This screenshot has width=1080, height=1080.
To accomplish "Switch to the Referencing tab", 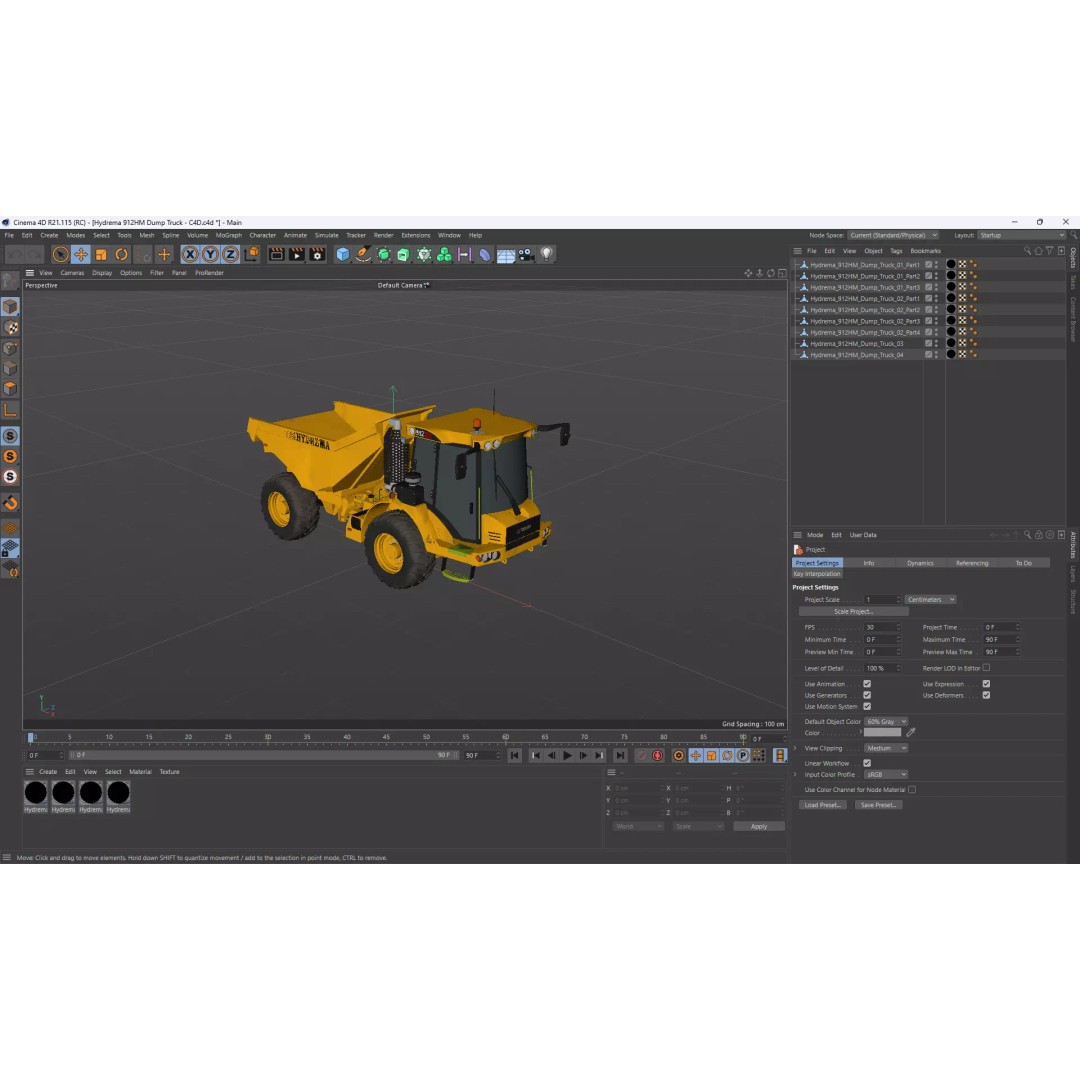I will [x=972, y=563].
